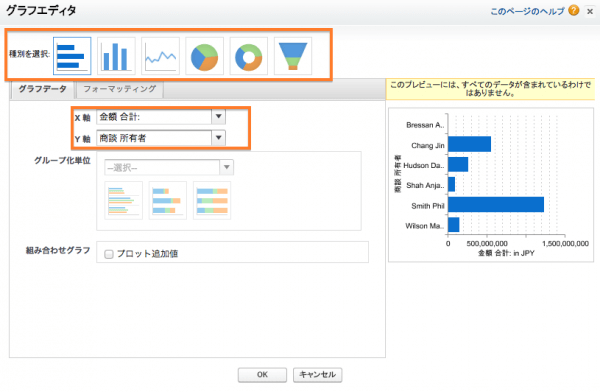Click the Hudson Da.. bar in preview
This screenshot has height=392, width=600.
click(x=458, y=164)
